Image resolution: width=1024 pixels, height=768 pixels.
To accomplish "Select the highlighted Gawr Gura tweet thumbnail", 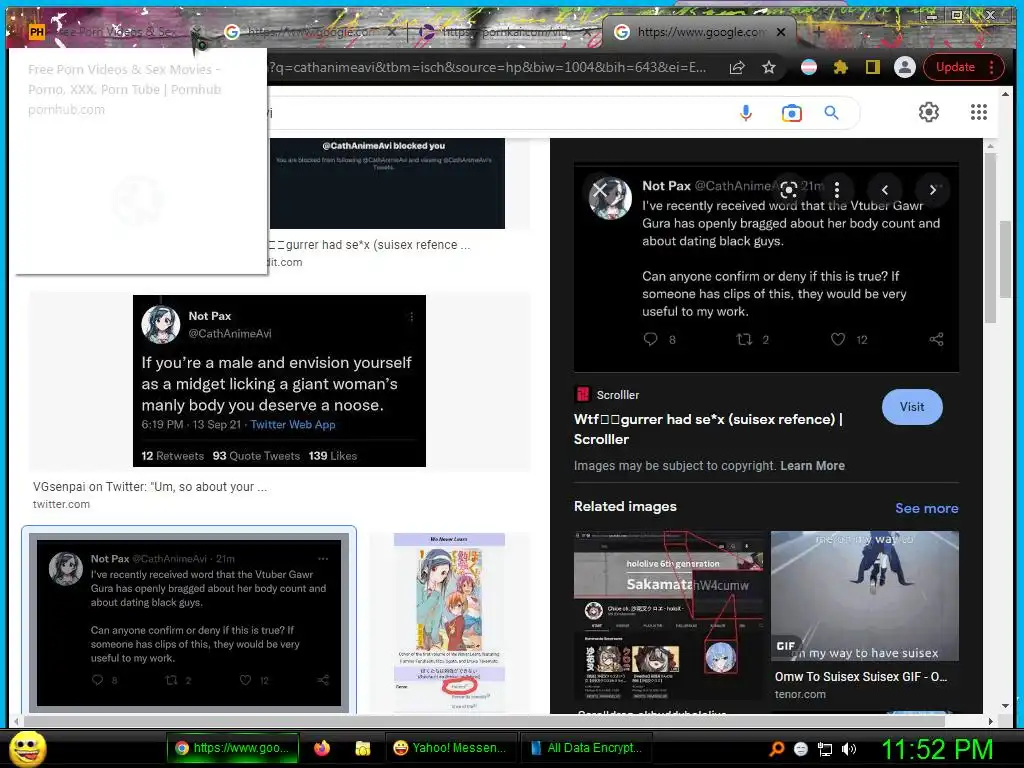I will (x=189, y=622).
